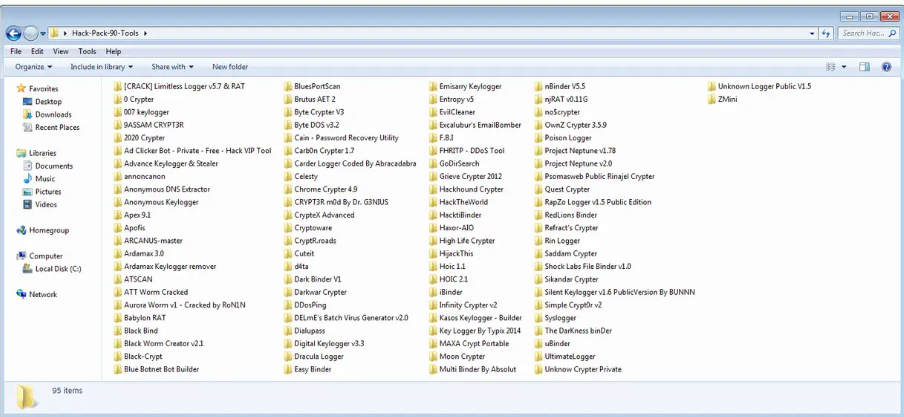
Task: Select the Brutus AET 2 folder icon
Action: pyautogui.click(x=289, y=99)
